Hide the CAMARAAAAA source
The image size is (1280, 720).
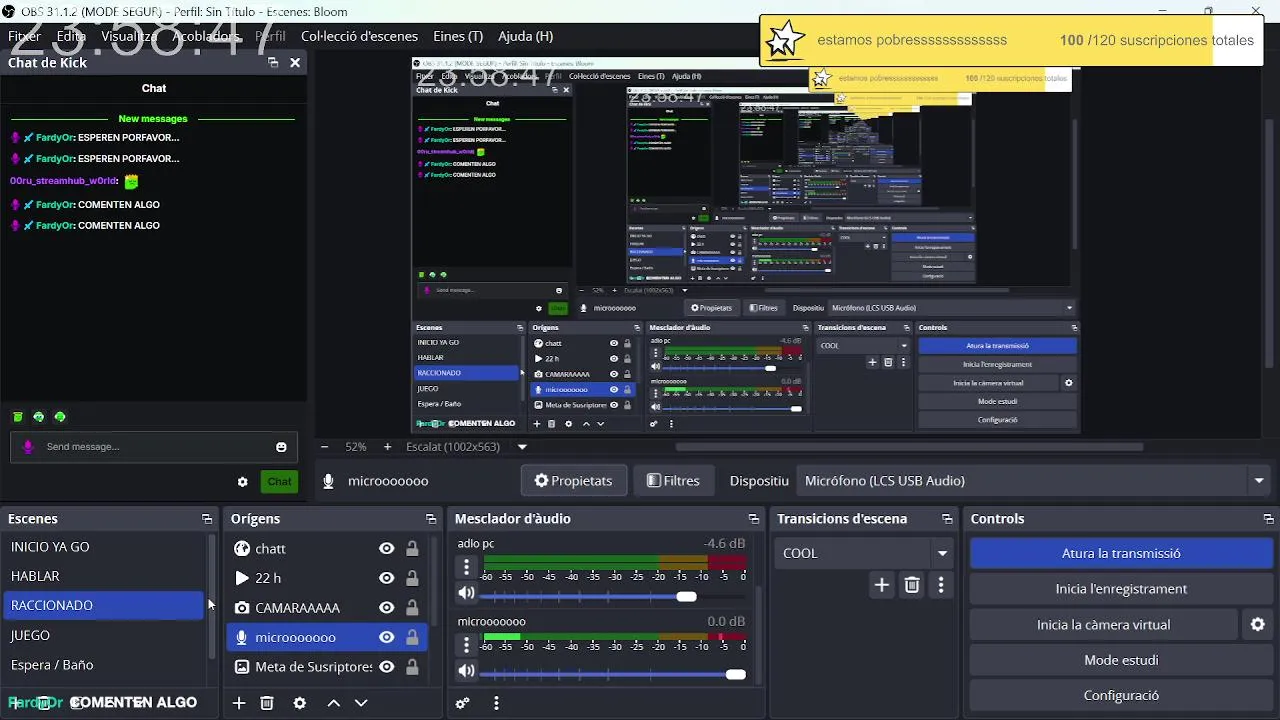point(386,608)
